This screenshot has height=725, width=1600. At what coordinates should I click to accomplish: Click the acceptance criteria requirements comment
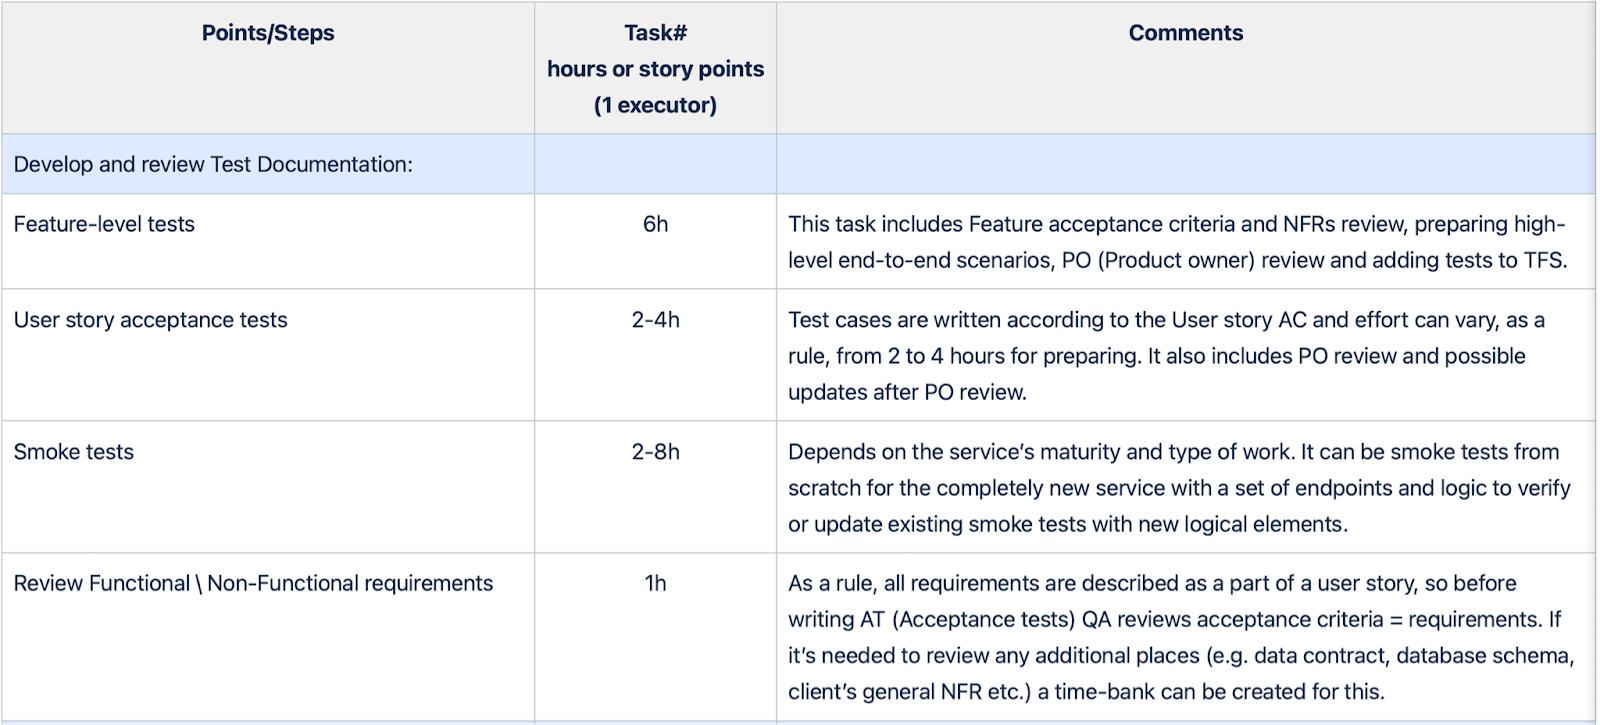pos(1175,620)
